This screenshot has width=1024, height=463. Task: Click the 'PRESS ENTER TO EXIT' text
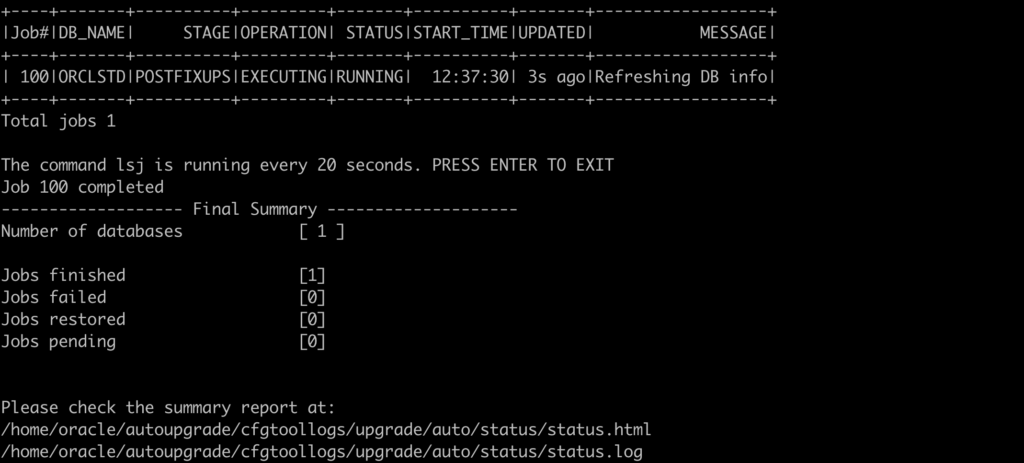[523, 165]
